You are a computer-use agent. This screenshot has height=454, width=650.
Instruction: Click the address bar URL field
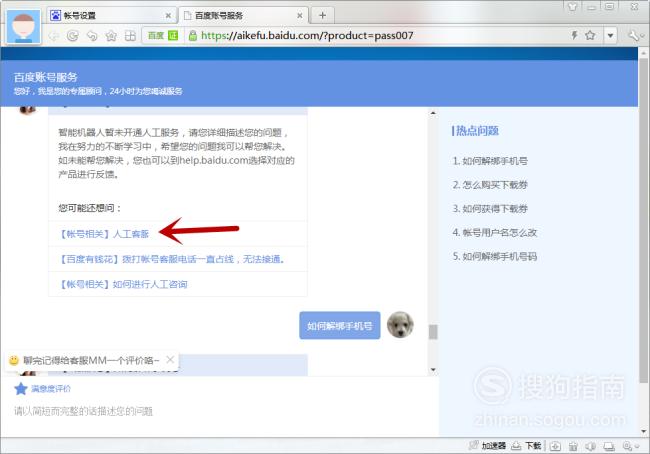[x=307, y=36]
